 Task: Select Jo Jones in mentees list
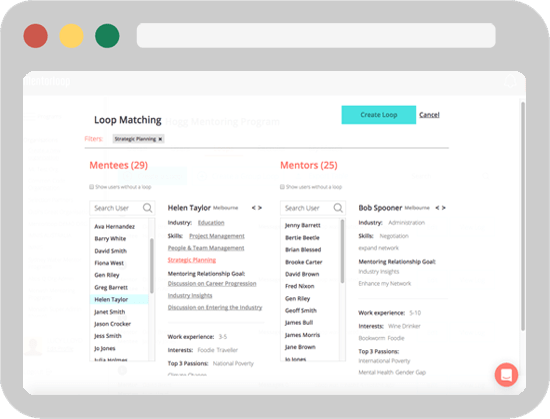pyautogui.click(x=105, y=348)
